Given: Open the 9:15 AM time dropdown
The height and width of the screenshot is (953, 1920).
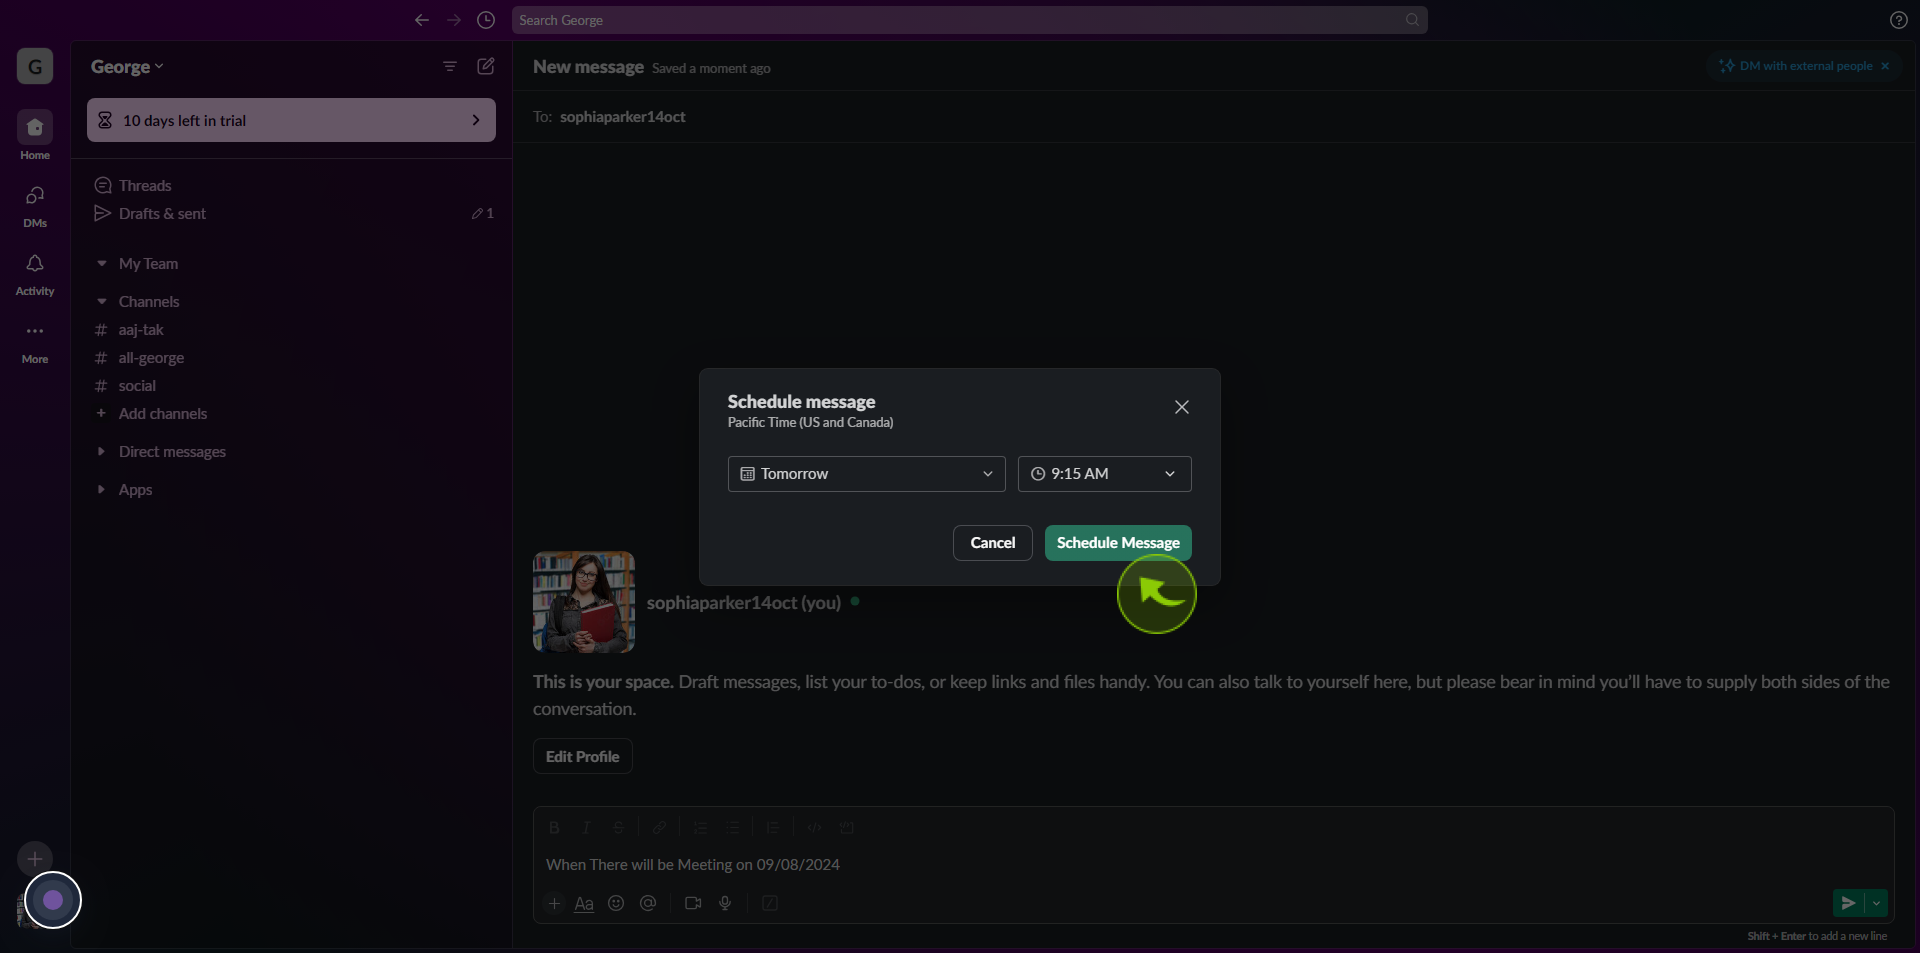Looking at the screenshot, I should (x=1104, y=474).
